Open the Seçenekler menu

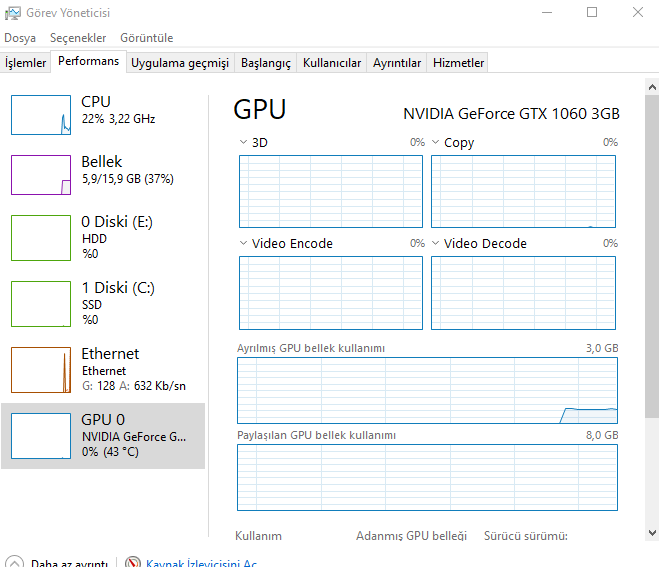pos(78,38)
